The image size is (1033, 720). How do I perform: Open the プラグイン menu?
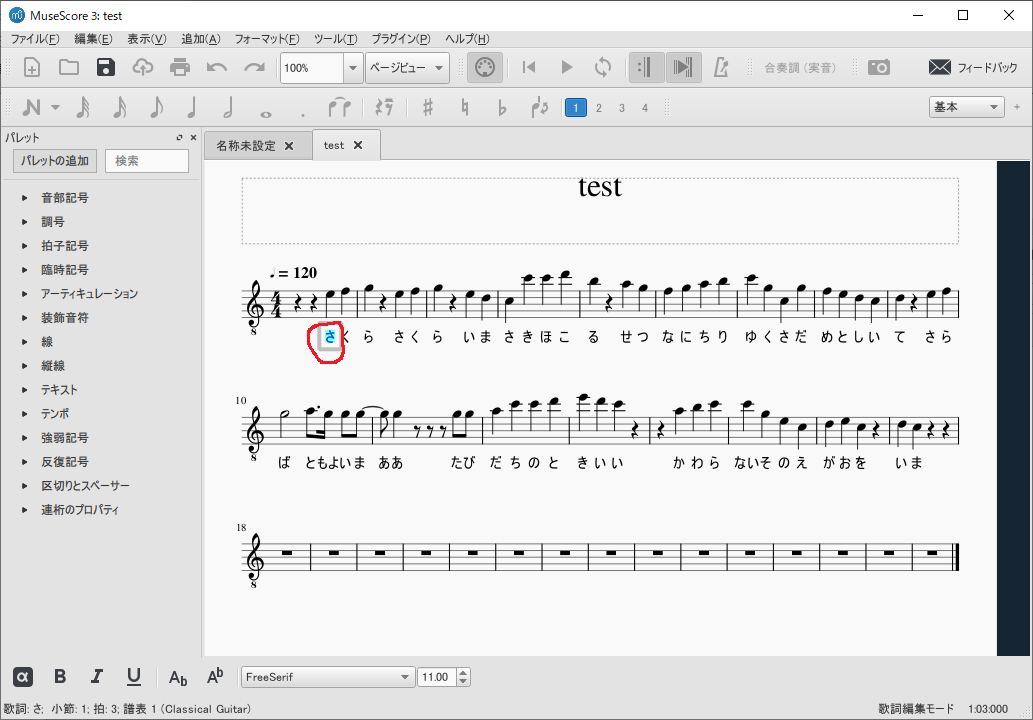[x=401, y=39]
